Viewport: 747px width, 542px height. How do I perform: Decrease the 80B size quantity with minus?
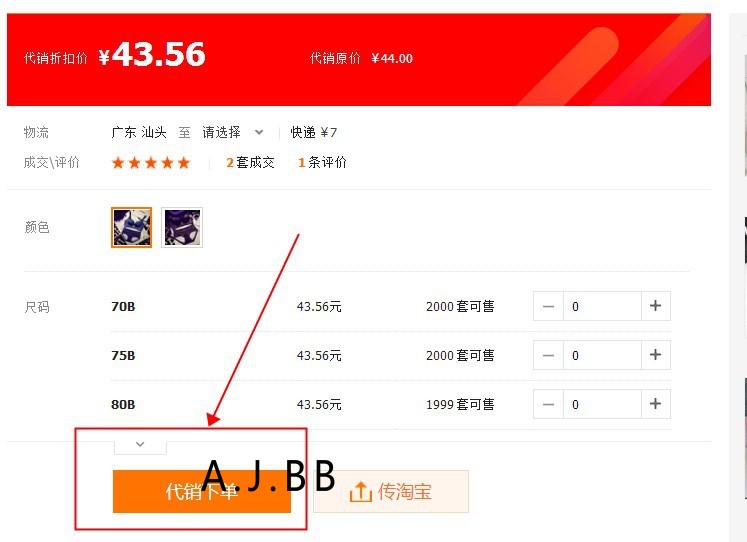(548, 404)
